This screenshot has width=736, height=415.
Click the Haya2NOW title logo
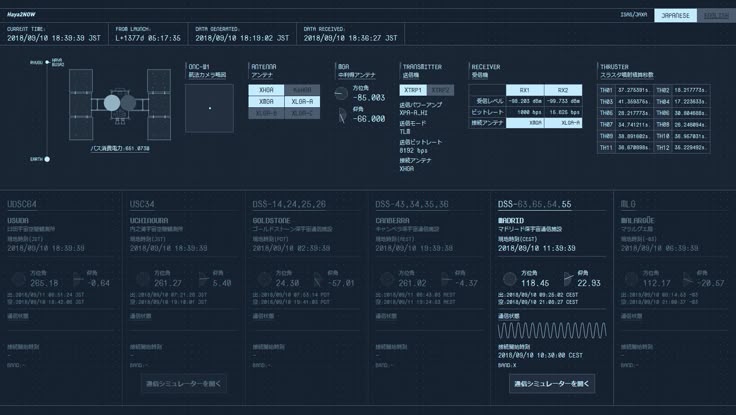(21, 15)
